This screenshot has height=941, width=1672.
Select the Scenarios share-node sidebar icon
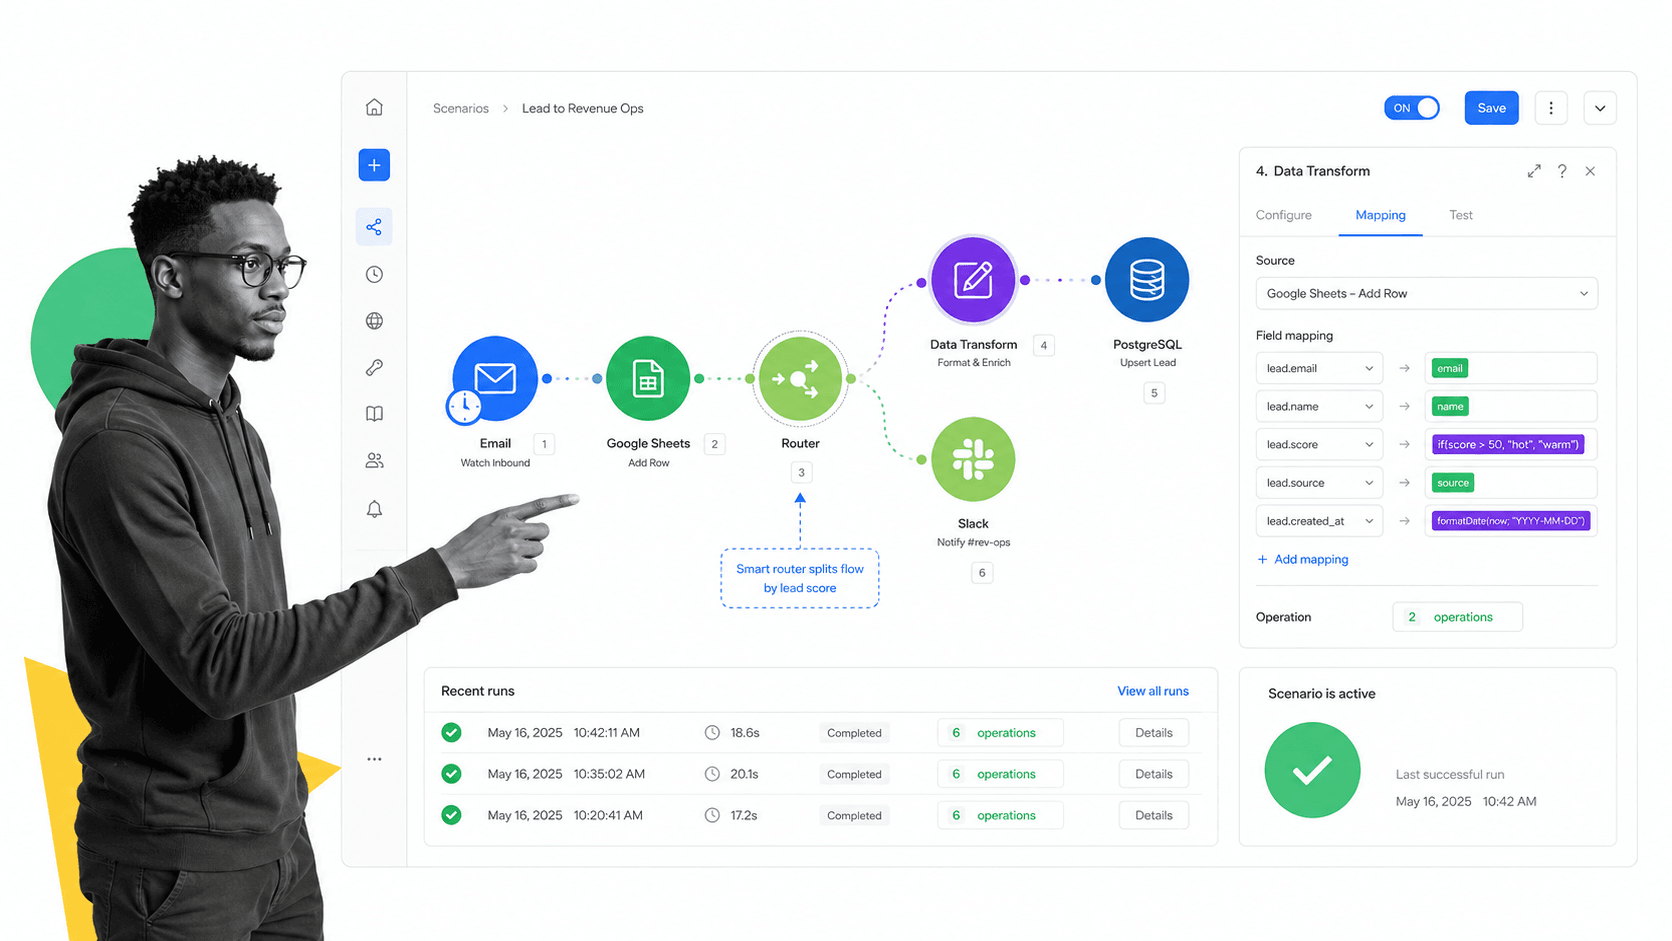pos(374,227)
